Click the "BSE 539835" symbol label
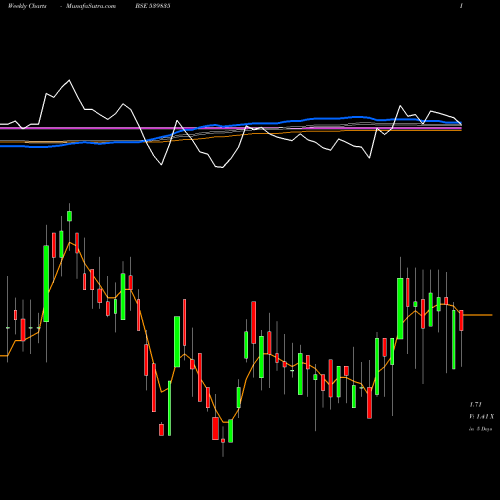 pyautogui.click(x=153, y=6)
